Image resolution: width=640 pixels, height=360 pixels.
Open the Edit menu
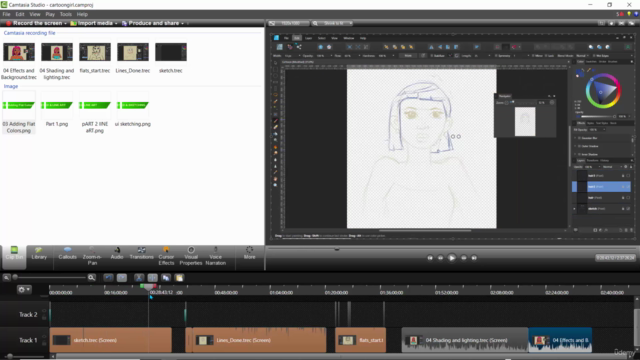pyautogui.click(x=20, y=14)
